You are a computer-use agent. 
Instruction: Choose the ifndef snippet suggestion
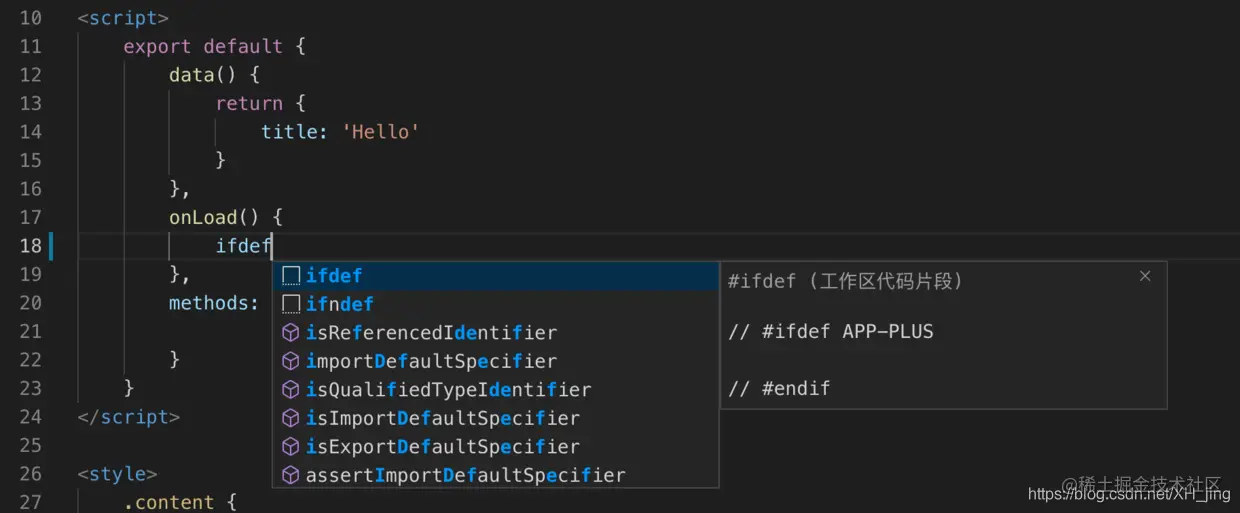point(340,304)
